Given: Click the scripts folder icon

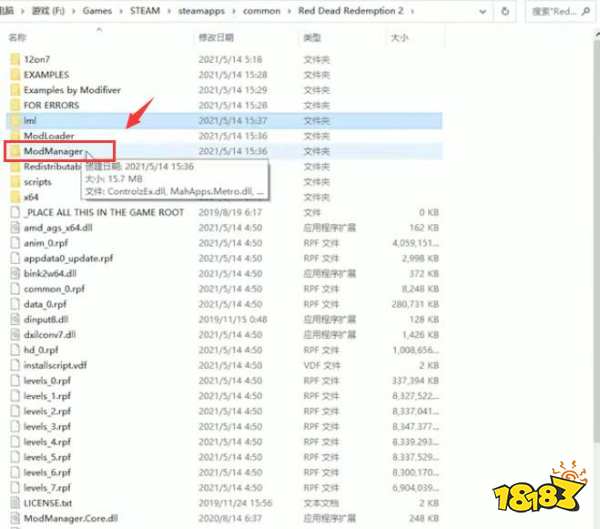Looking at the screenshot, I should [x=15, y=182].
